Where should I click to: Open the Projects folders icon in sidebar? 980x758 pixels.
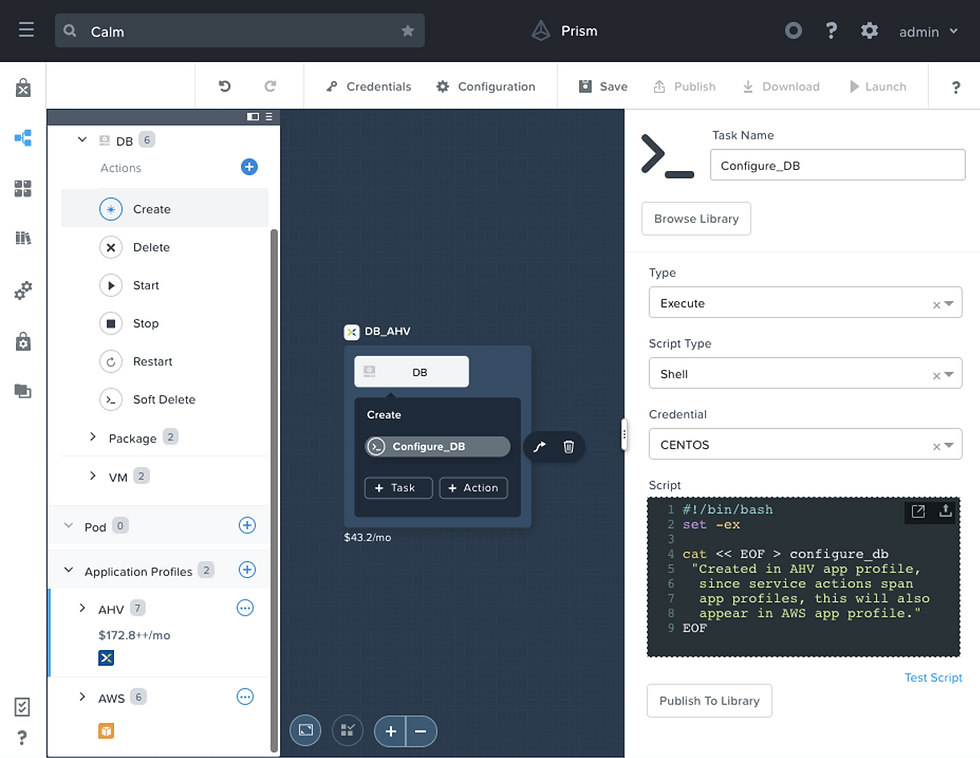pos(23,391)
